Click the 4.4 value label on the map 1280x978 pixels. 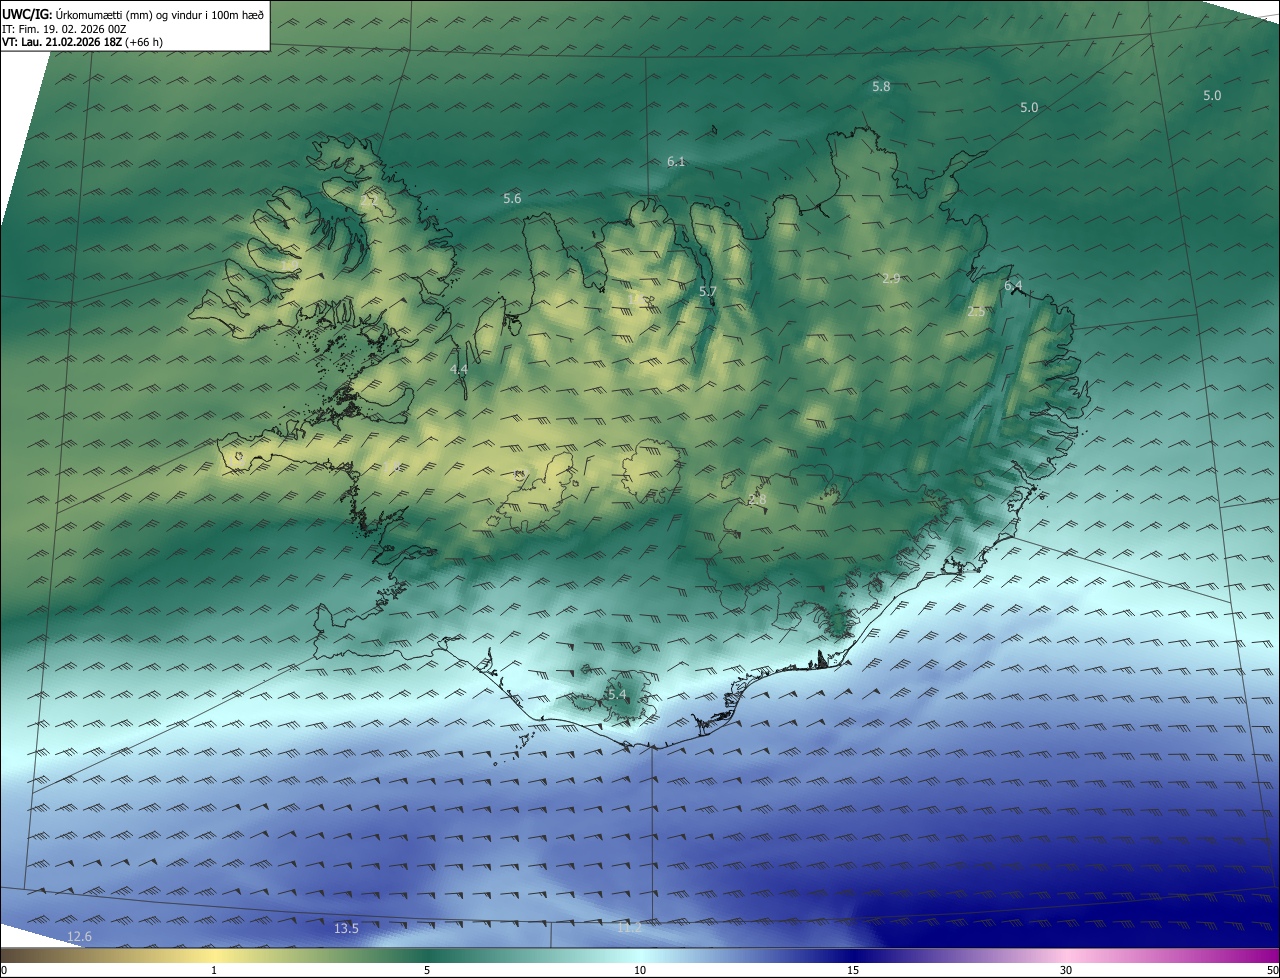458,370
